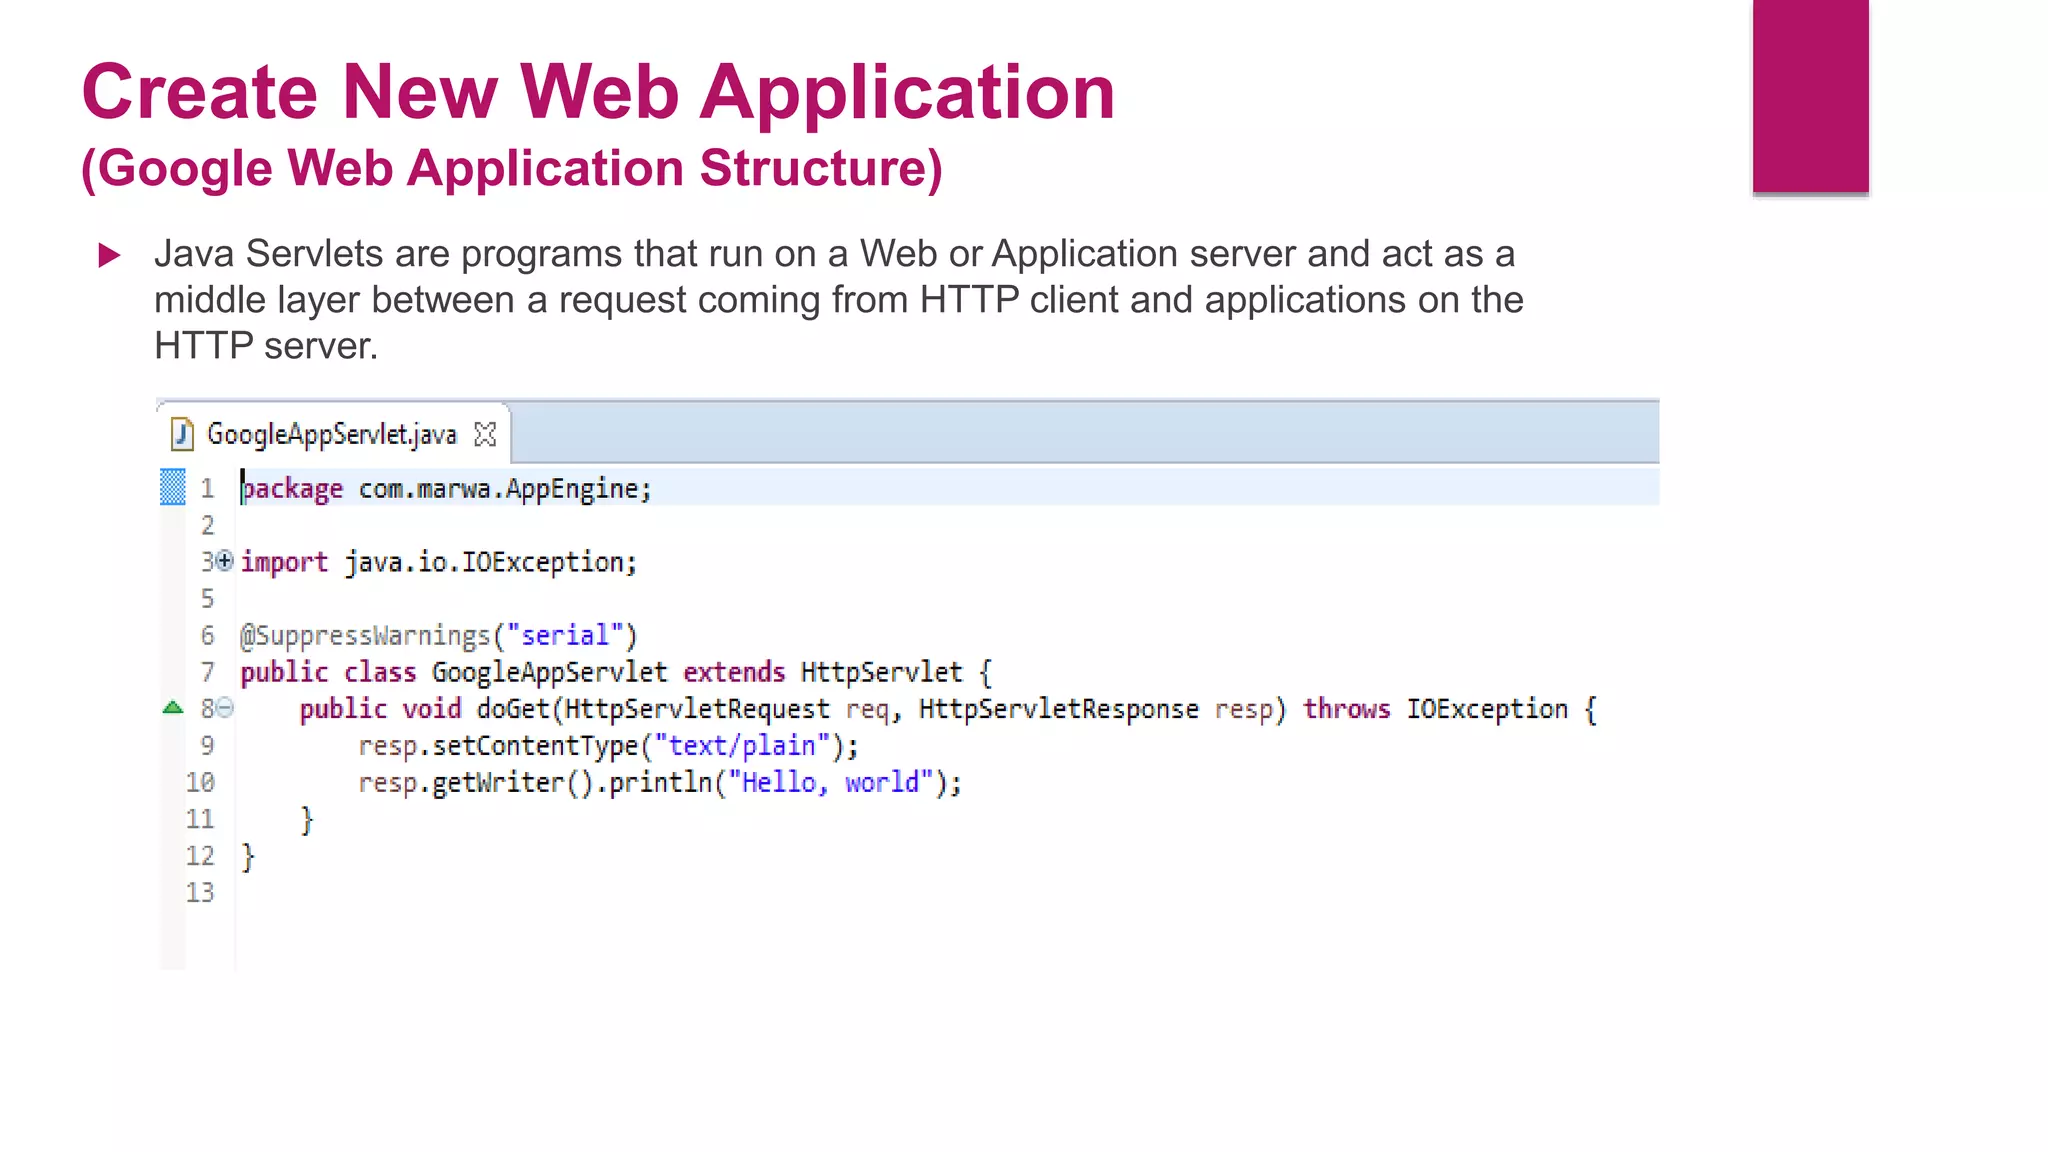Click the import java.io.IOException line
The image size is (2048, 1152).
(x=438, y=562)
